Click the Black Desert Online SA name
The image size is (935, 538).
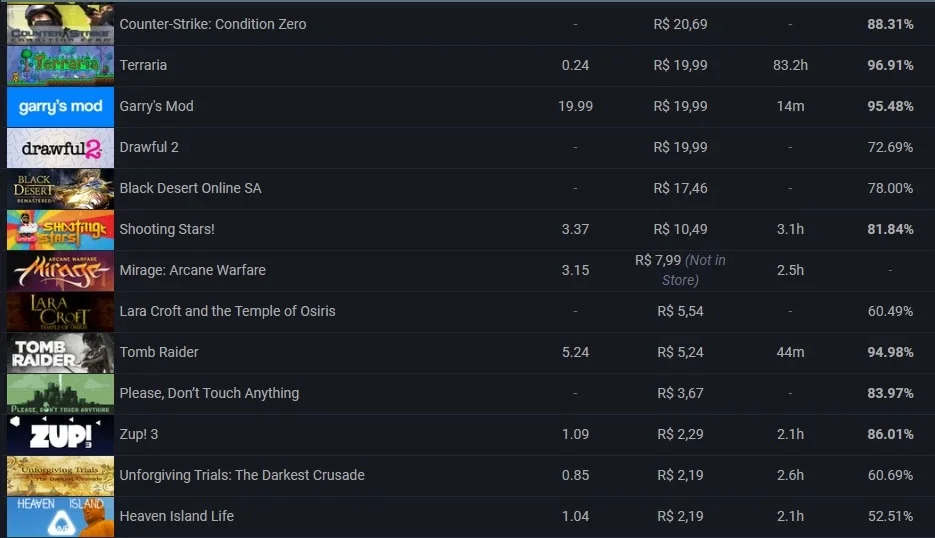[x=190, y=188]
